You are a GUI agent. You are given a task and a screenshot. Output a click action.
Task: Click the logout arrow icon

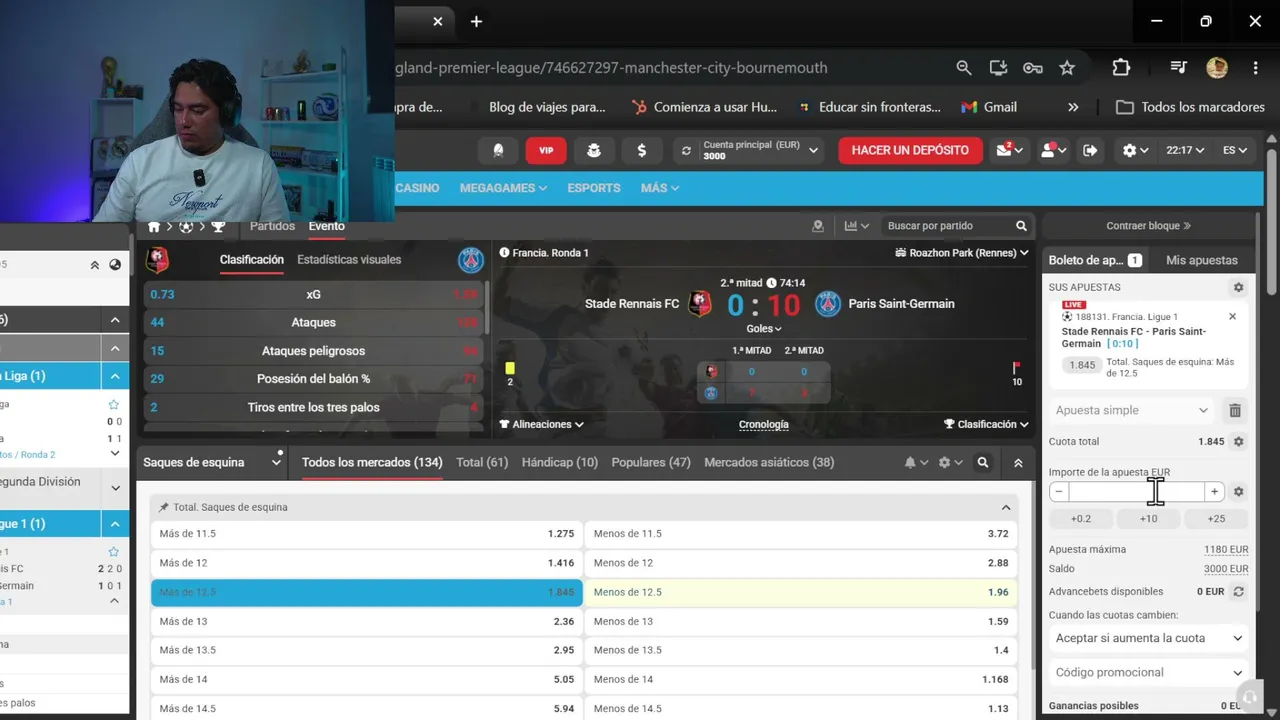(x=1090, y=150)
